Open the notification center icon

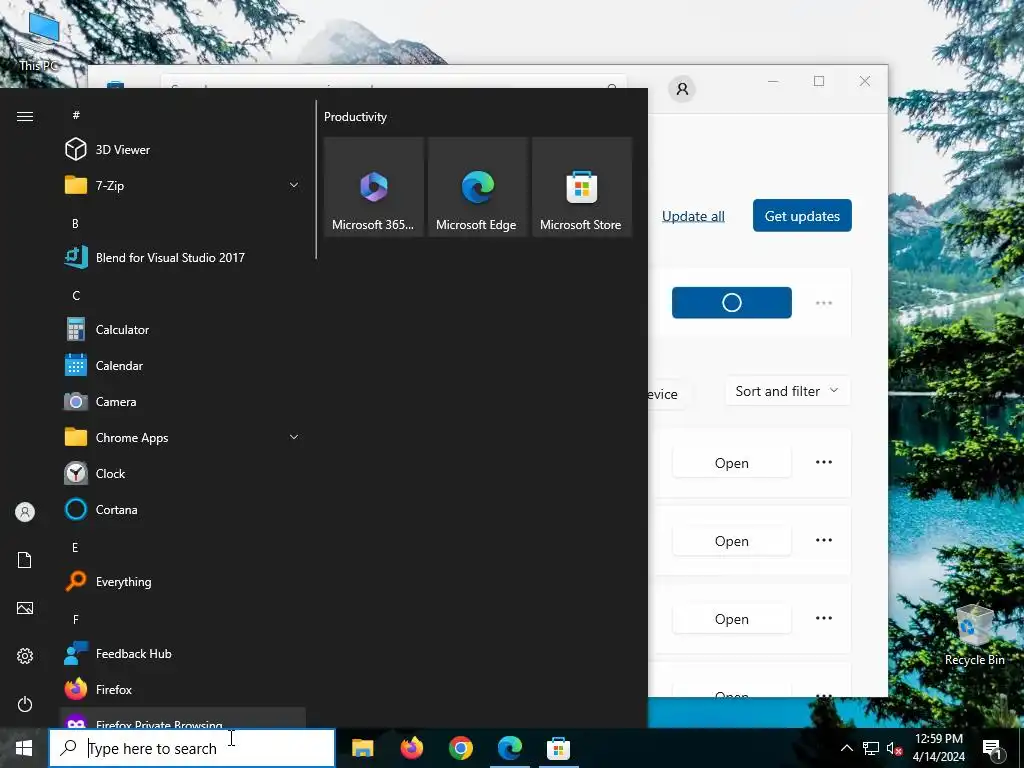click(x=992, y=748)
